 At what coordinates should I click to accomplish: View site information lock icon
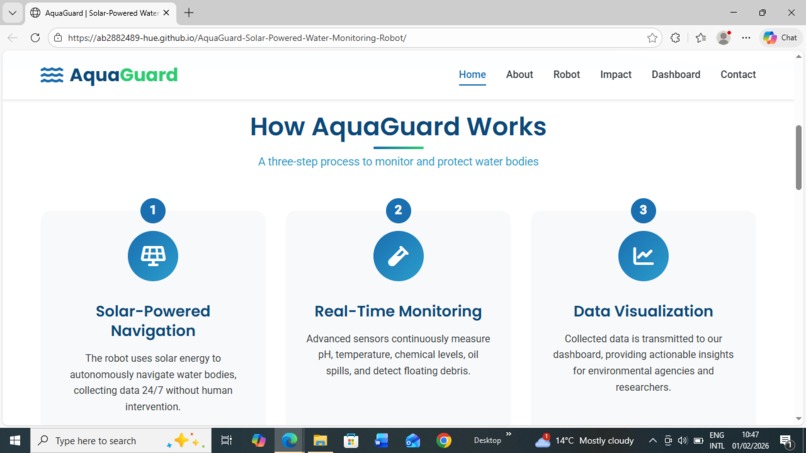tap(58, 38)
